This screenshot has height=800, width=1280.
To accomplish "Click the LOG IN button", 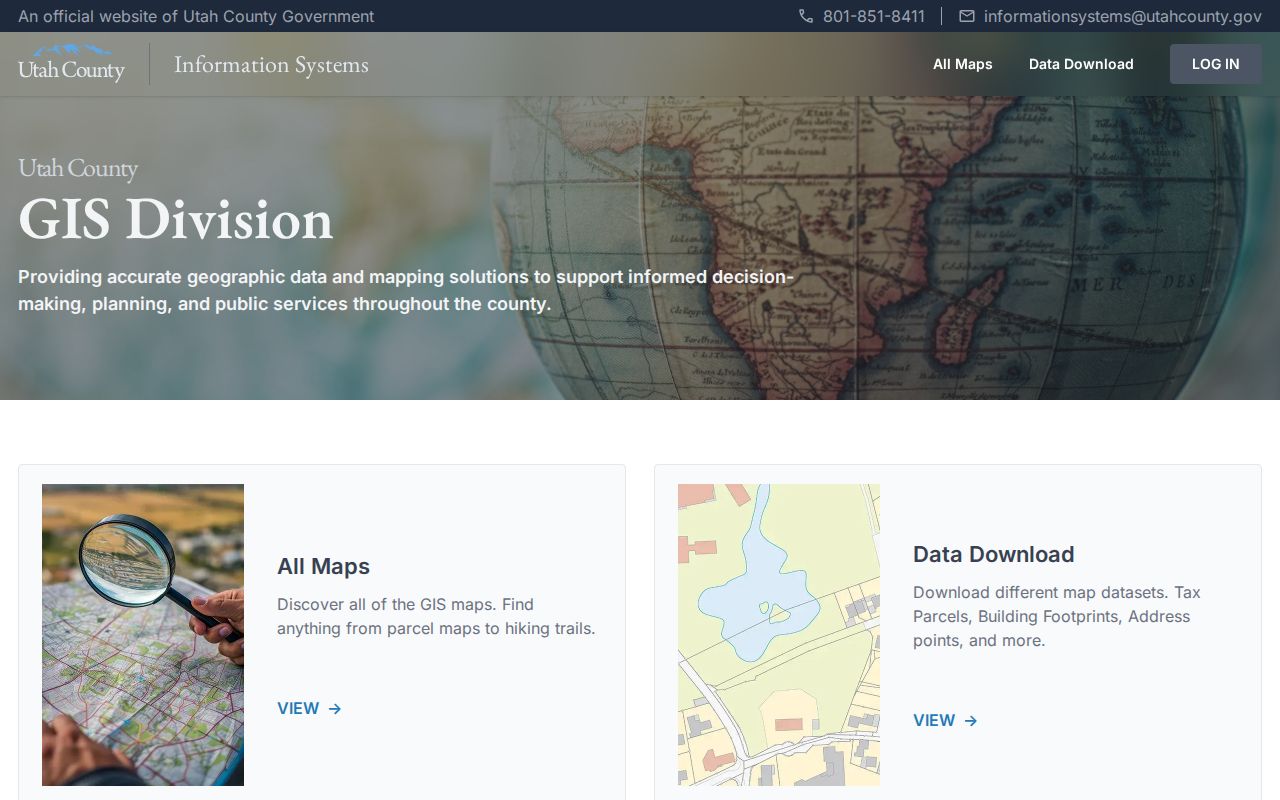I will (x=1216, y=64).
